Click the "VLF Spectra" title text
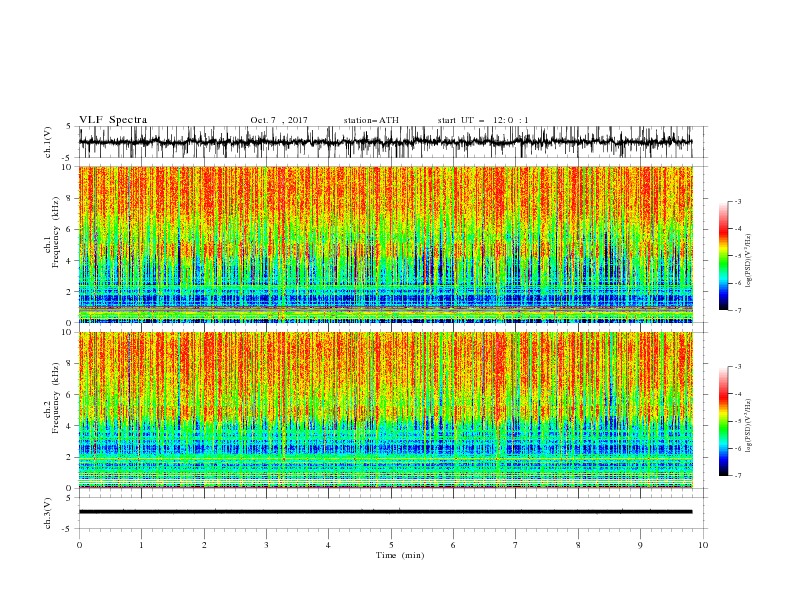The image size is (792, 612). [113, 120]
